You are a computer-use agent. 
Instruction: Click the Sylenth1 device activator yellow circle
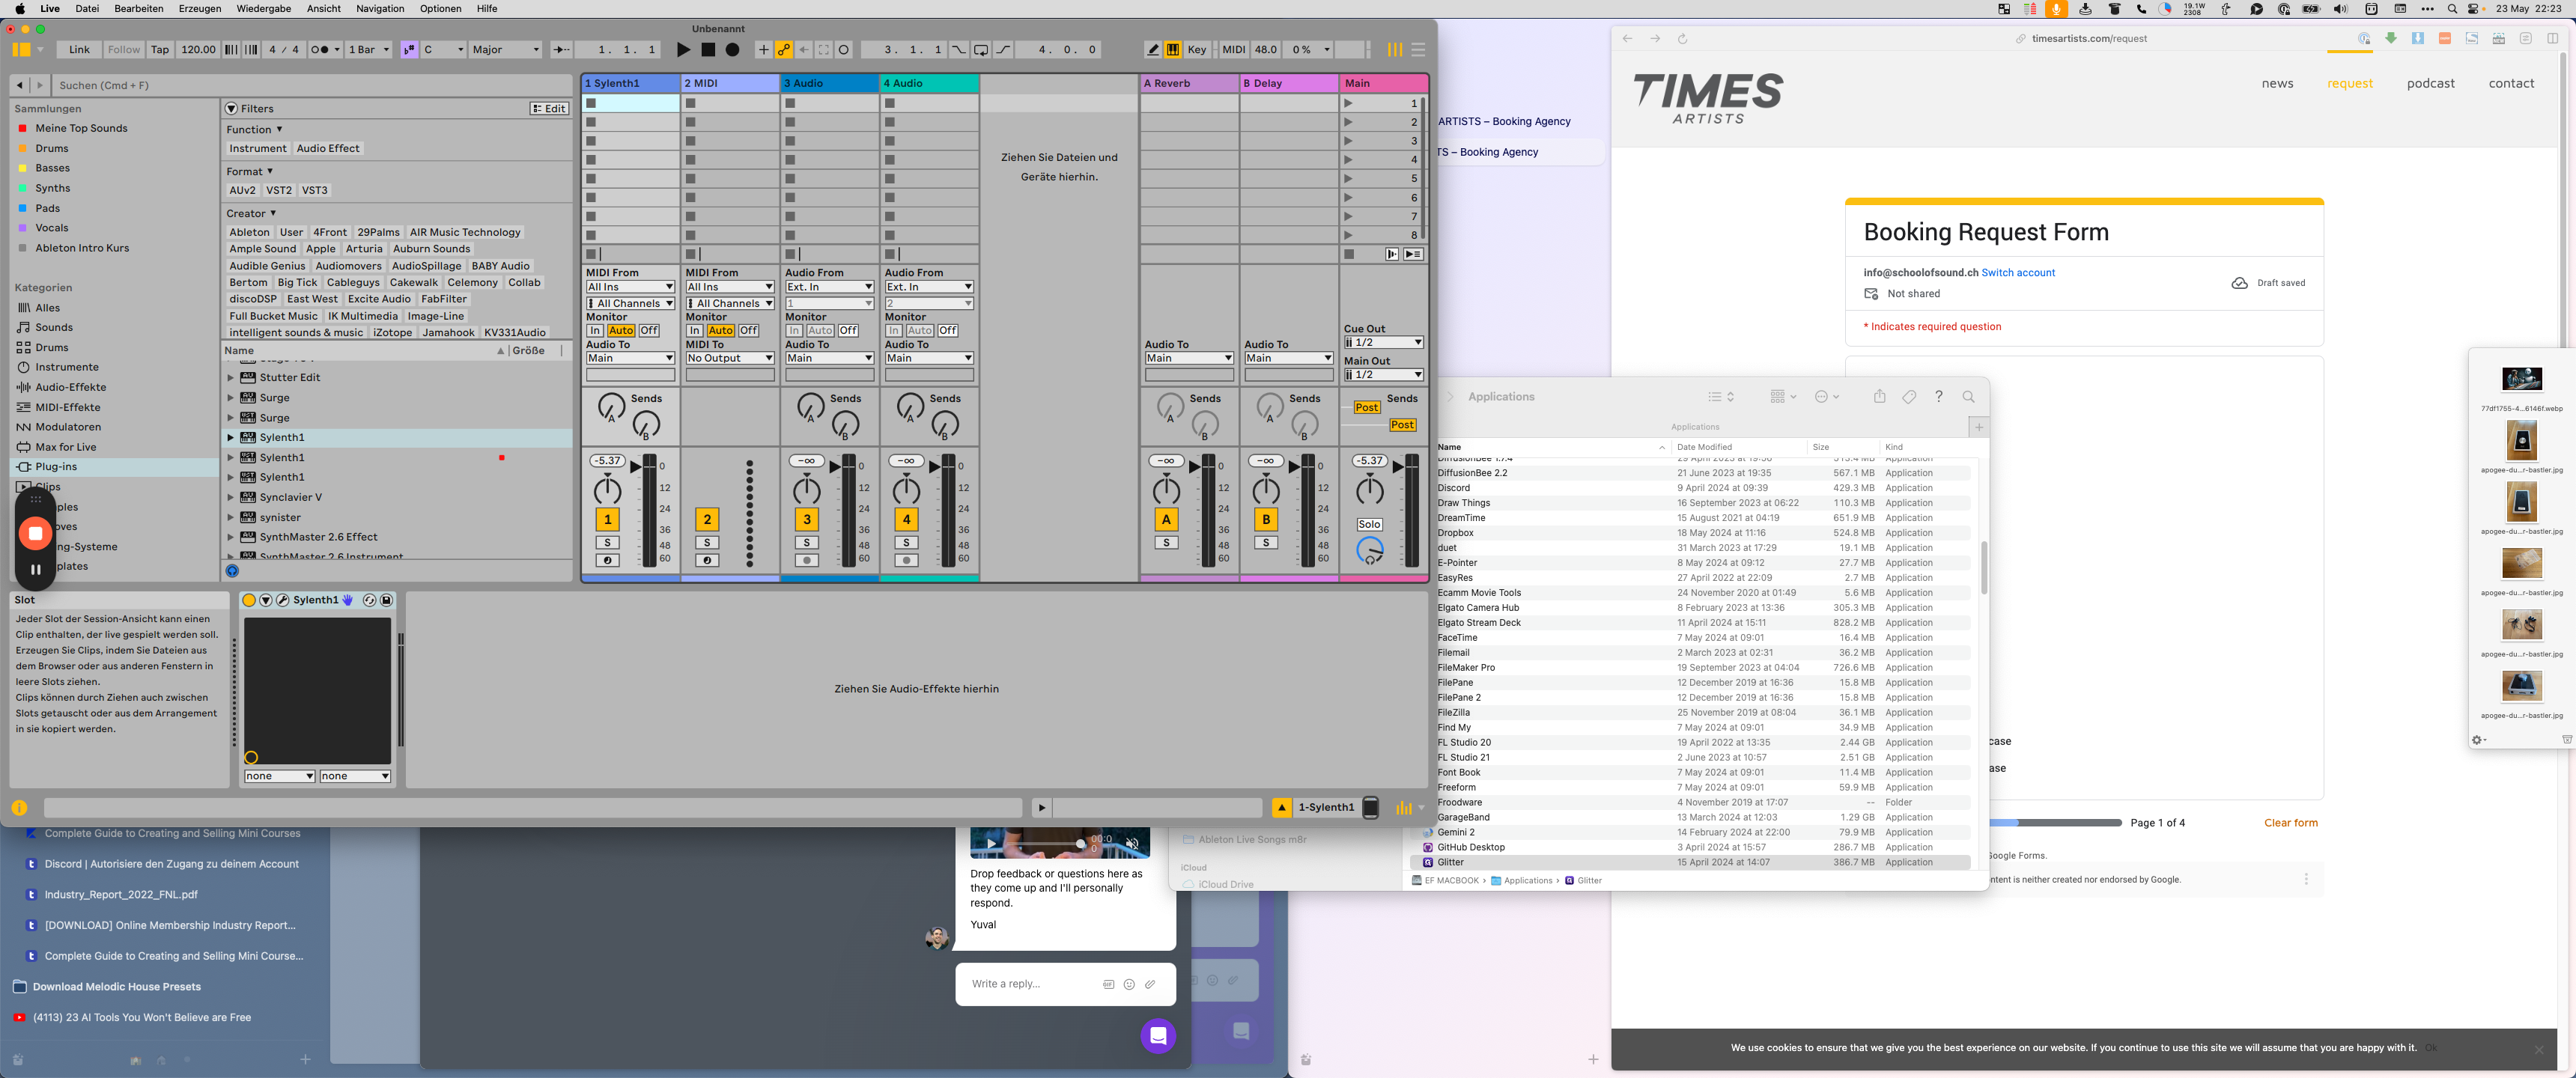[x=249, y=600]
